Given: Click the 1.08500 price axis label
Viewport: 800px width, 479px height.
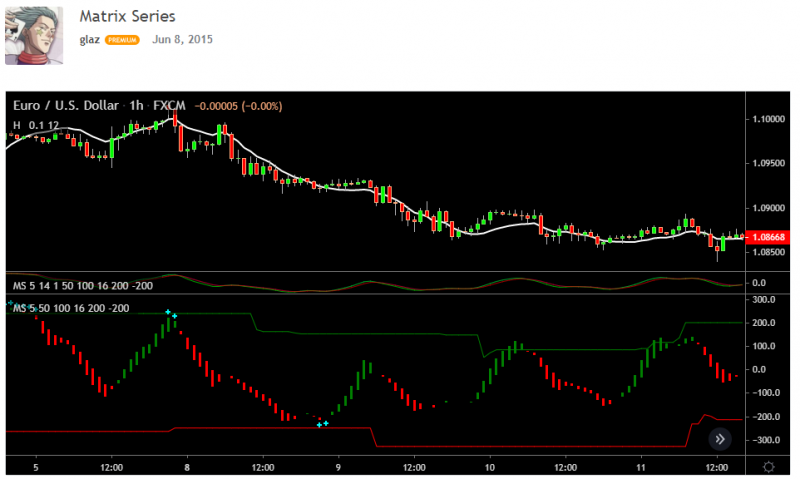Looking at the screenshot, I should click(x=768, y=252).
